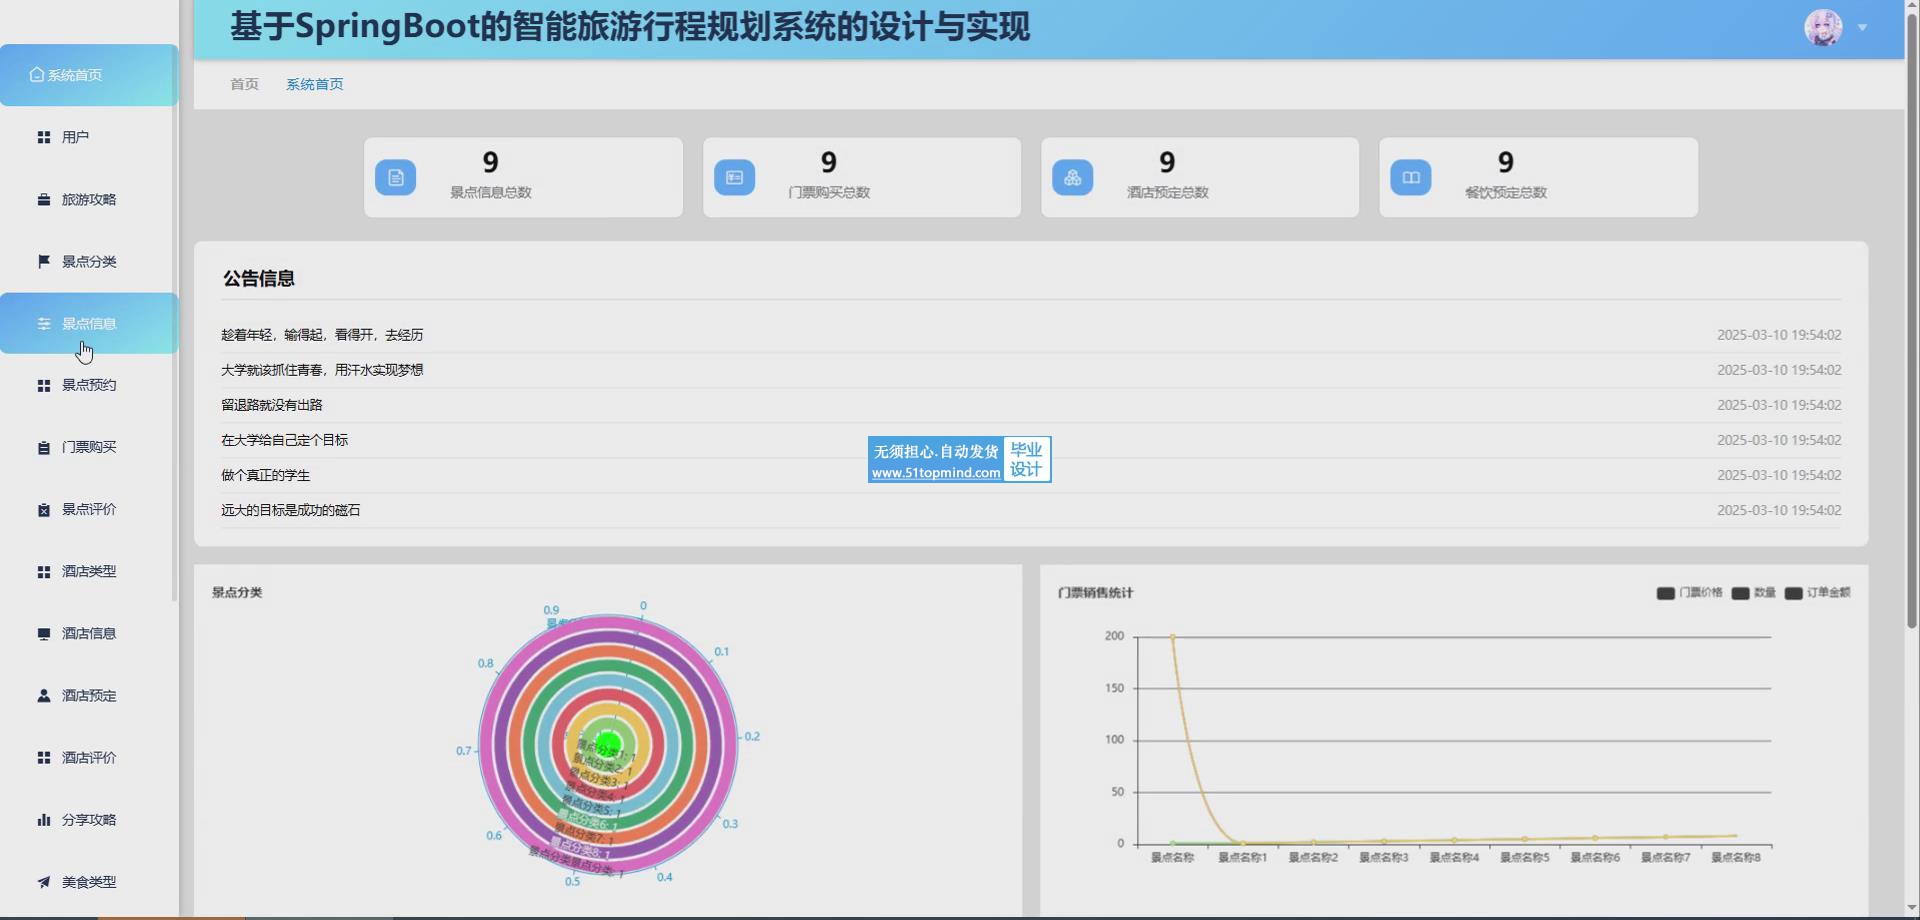Click the bar chart icon beside 分享攻略
1920x920 pixels.
click(43, 820)
